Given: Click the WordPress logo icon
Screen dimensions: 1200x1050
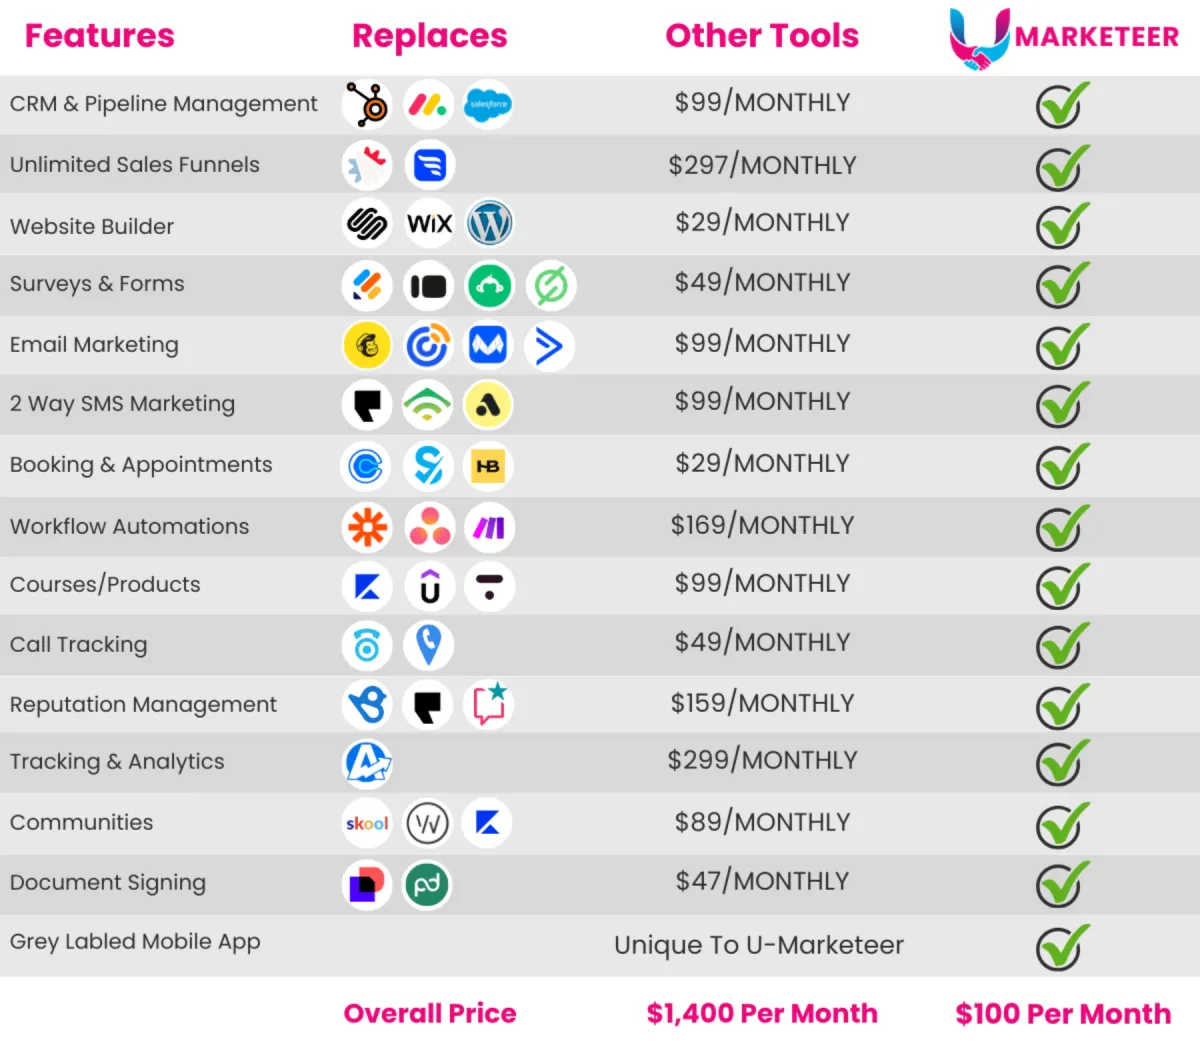Looking at the screenshot, I should pos(489,224).
